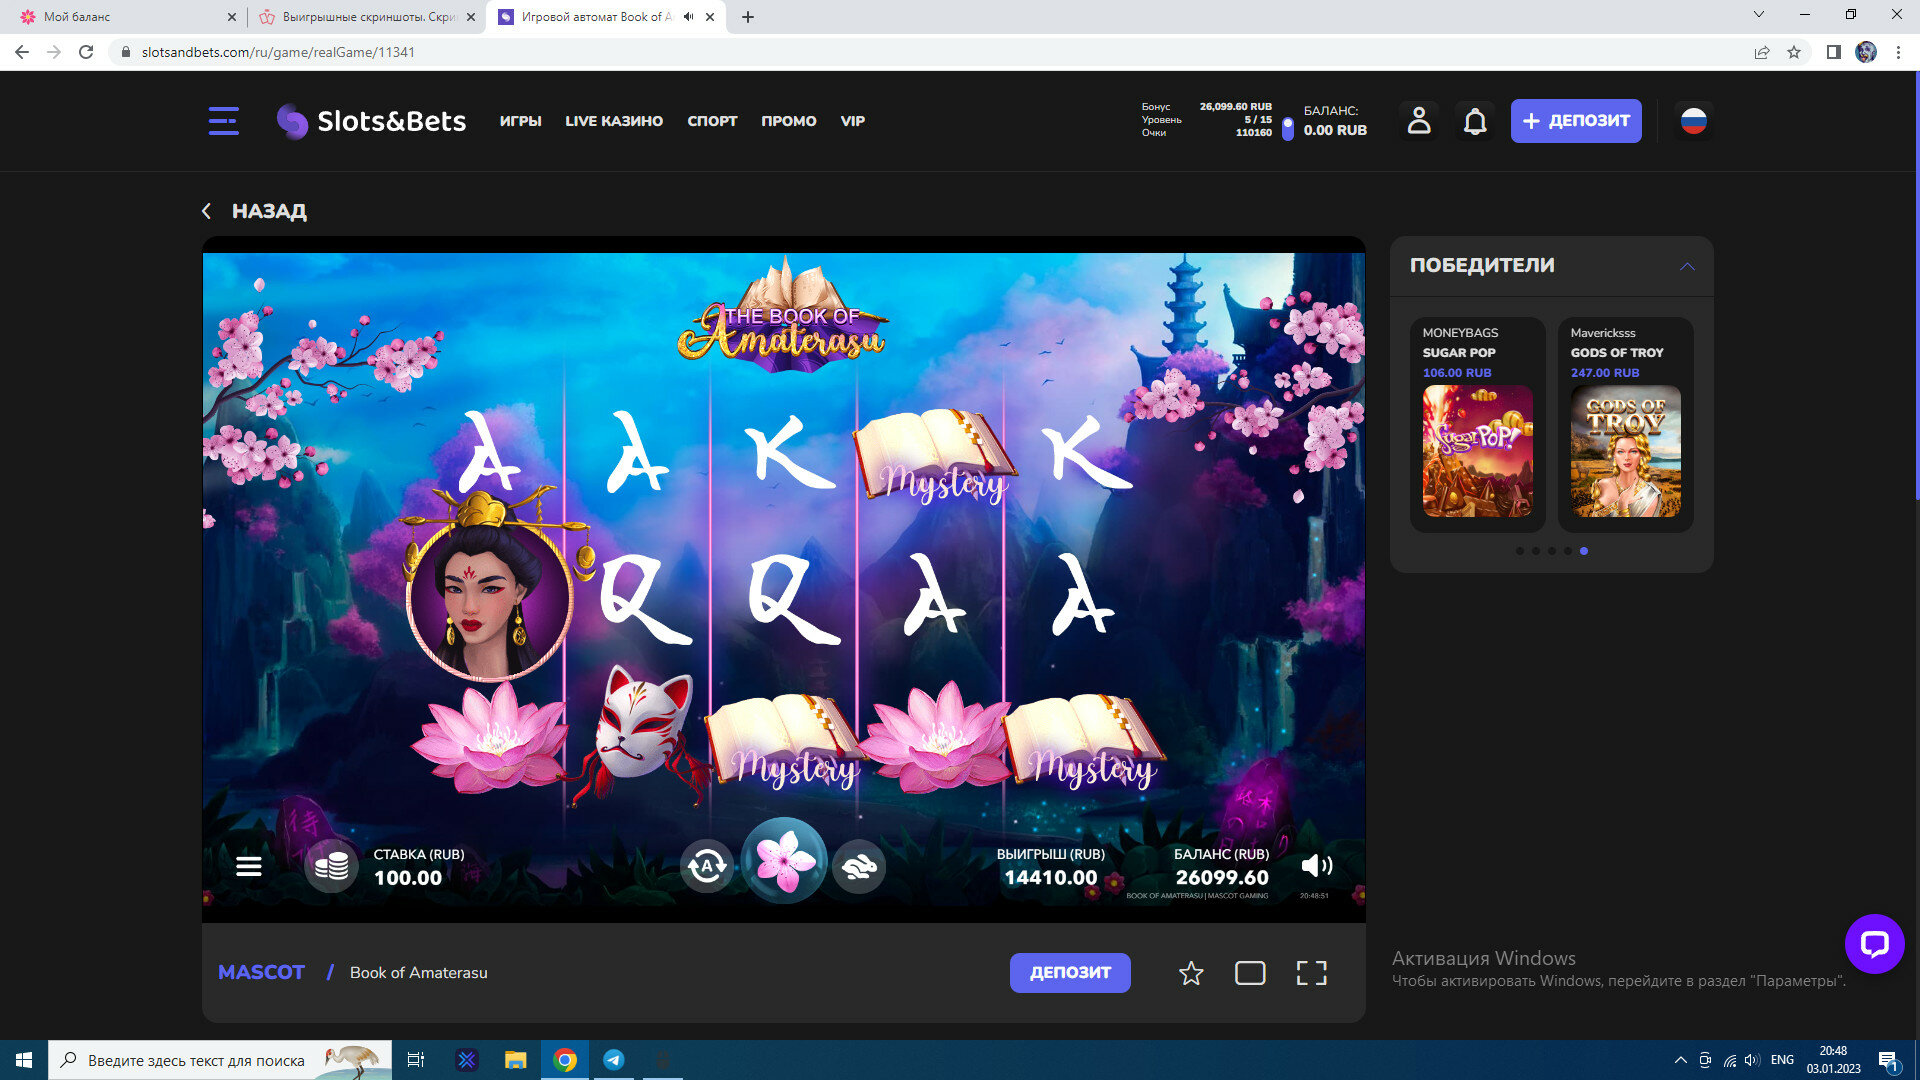1920x1080 pixels.
Task: Switch to the Мой баланс browser tab
Action: [120, 17]
